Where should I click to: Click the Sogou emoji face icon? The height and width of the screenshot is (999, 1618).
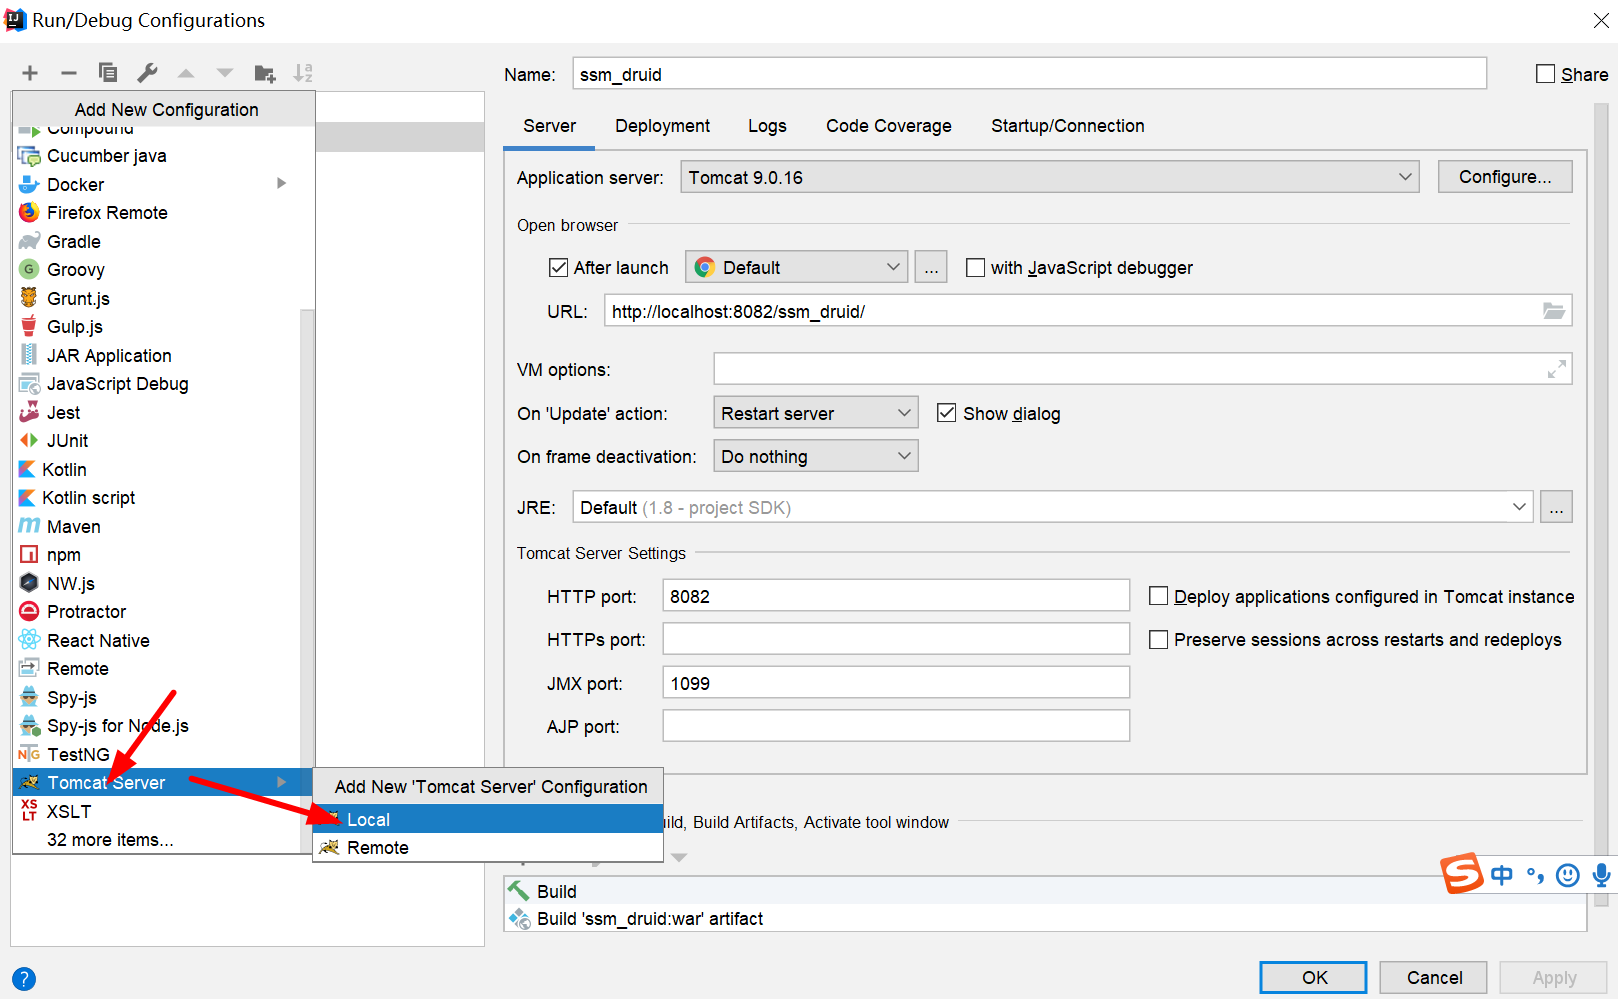(1568, 876)
